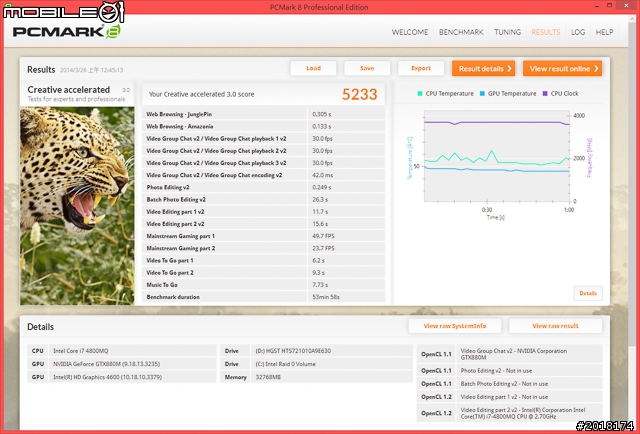
Task: Select the Music To Go row
Action: pyautogui.click(x=263, y=285)
